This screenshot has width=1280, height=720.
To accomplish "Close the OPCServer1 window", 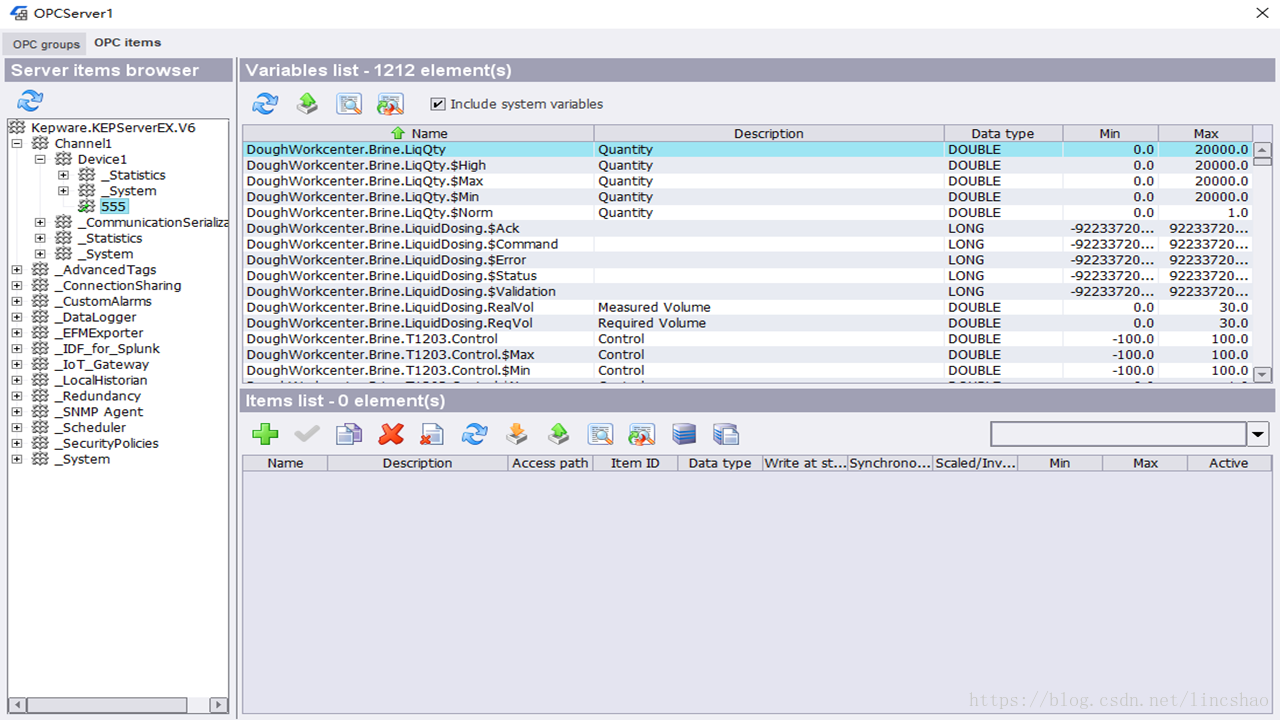I will pos(1261,13).
